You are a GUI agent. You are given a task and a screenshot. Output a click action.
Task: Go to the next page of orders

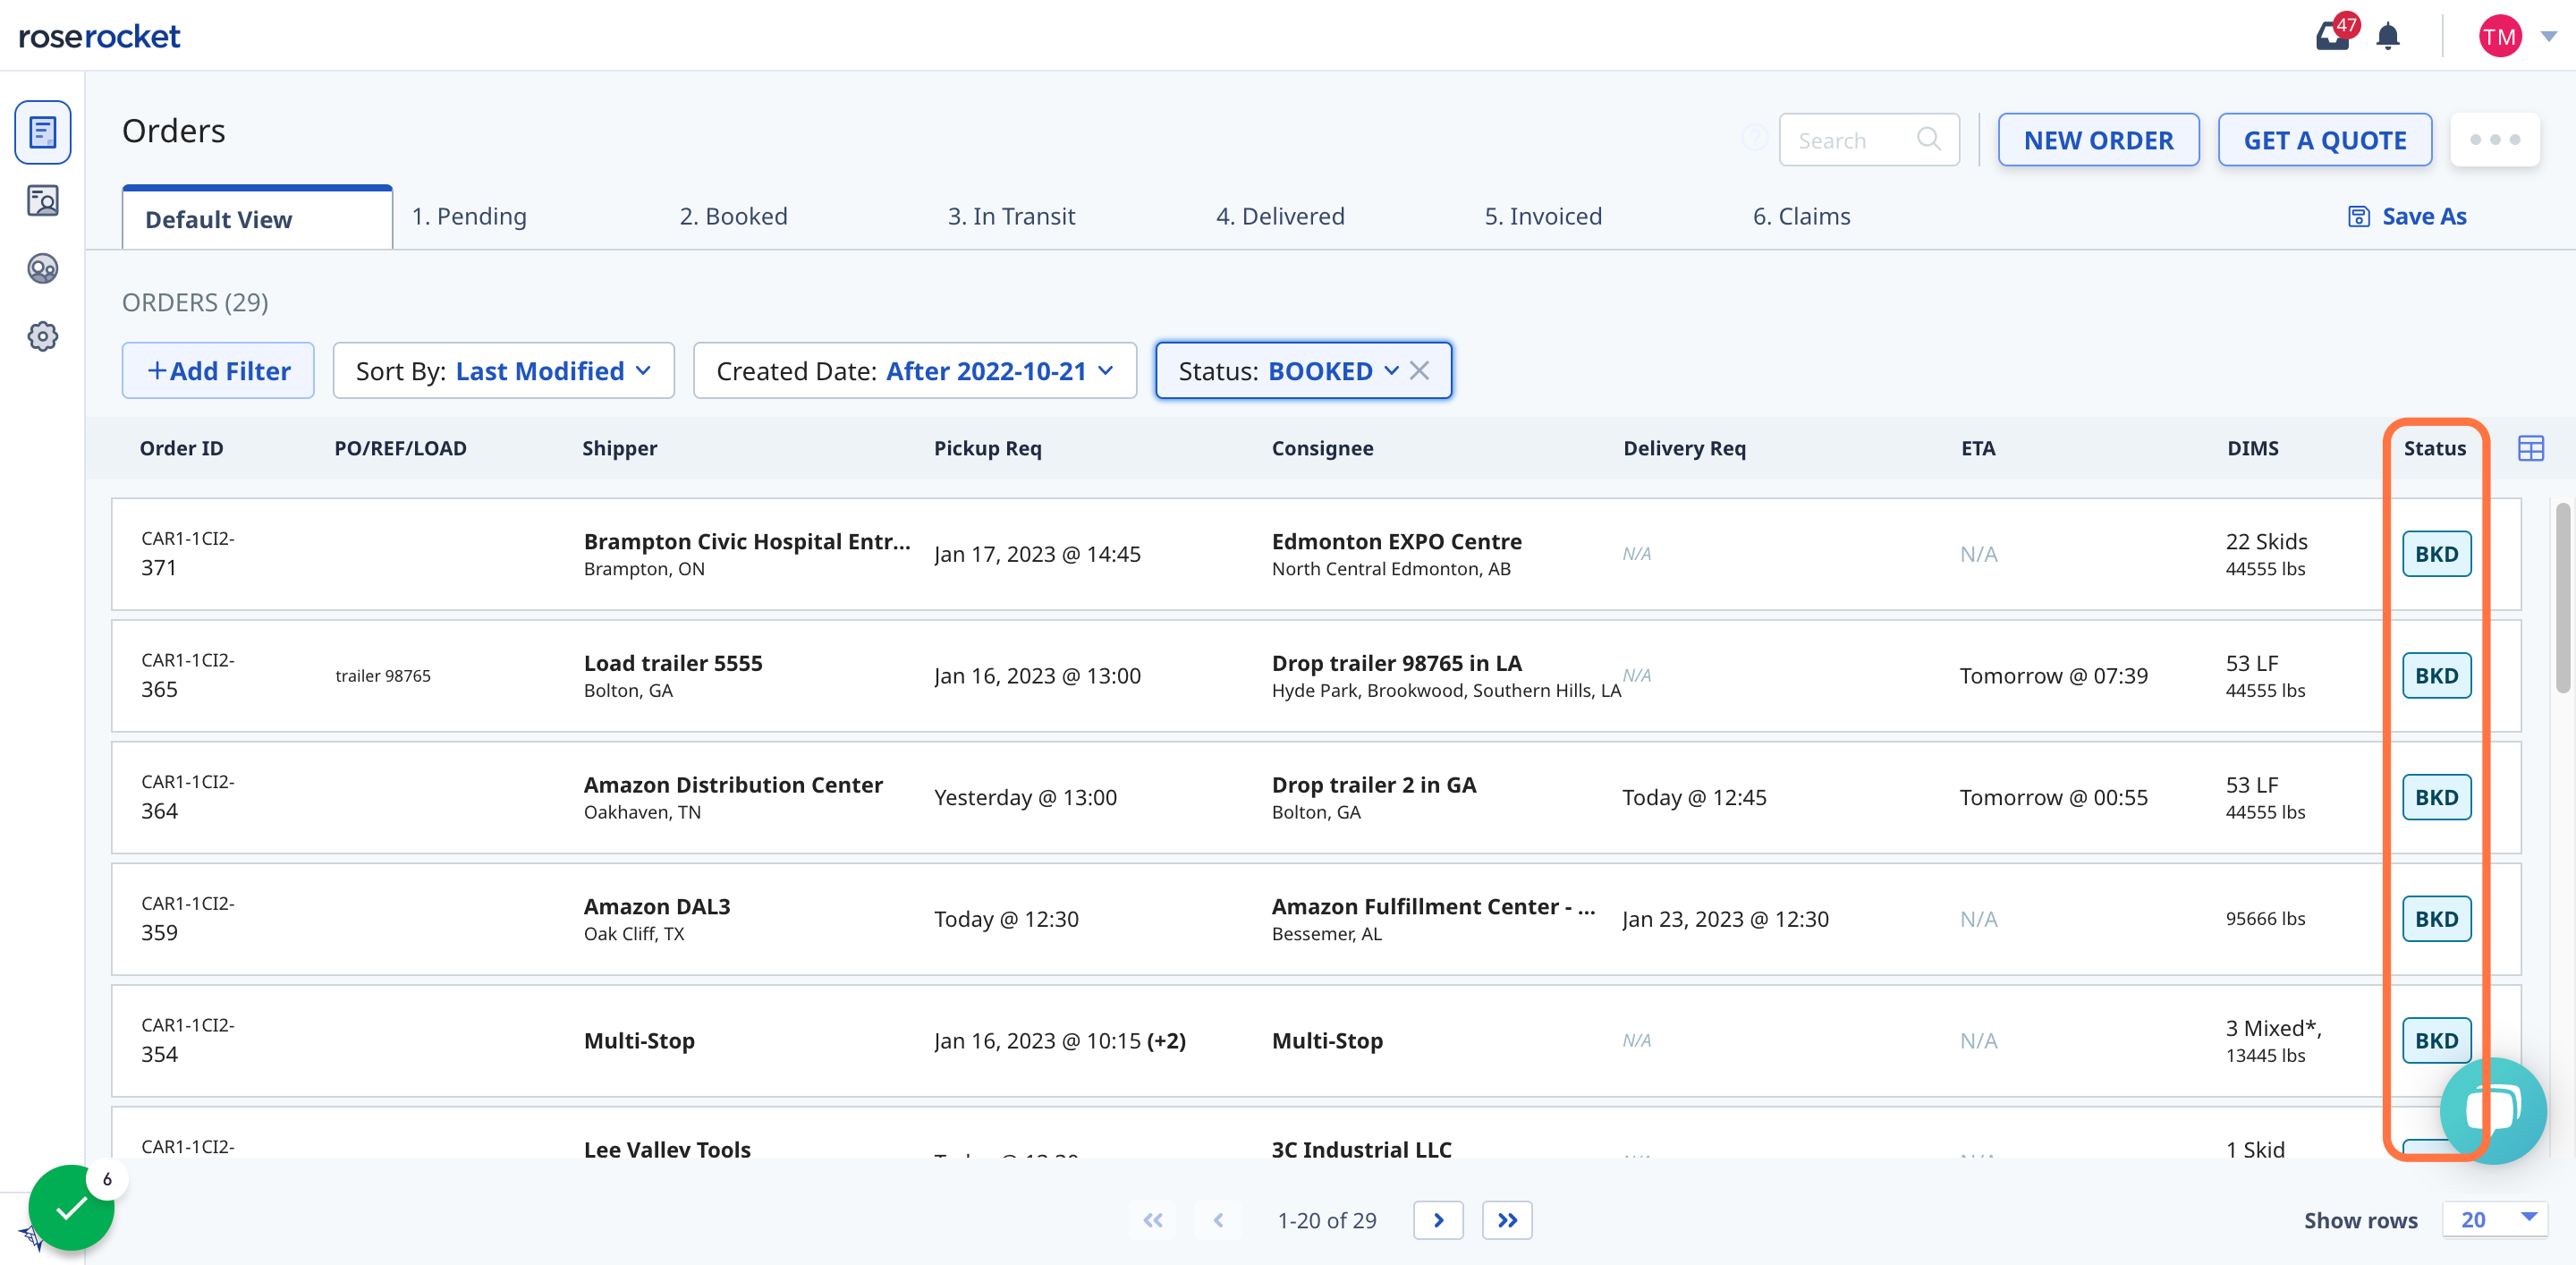1438,1219
